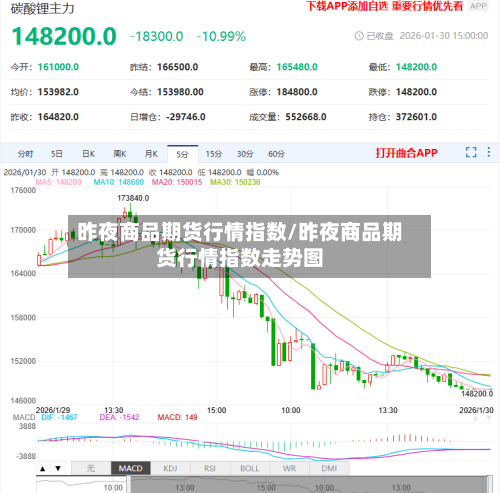Click the MA30: 150236 legend label
Image resolution: width=500 pixels, height=493 pixels.
[x=235, y=182]
